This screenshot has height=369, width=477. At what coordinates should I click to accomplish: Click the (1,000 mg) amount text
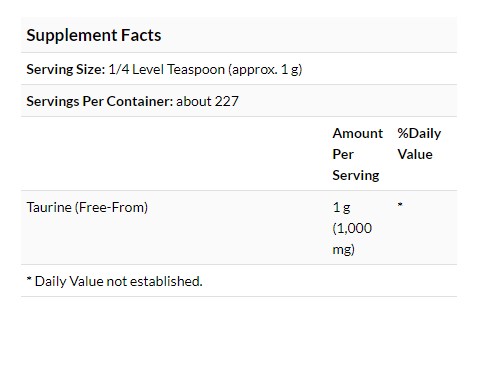[x=352, y=239]
